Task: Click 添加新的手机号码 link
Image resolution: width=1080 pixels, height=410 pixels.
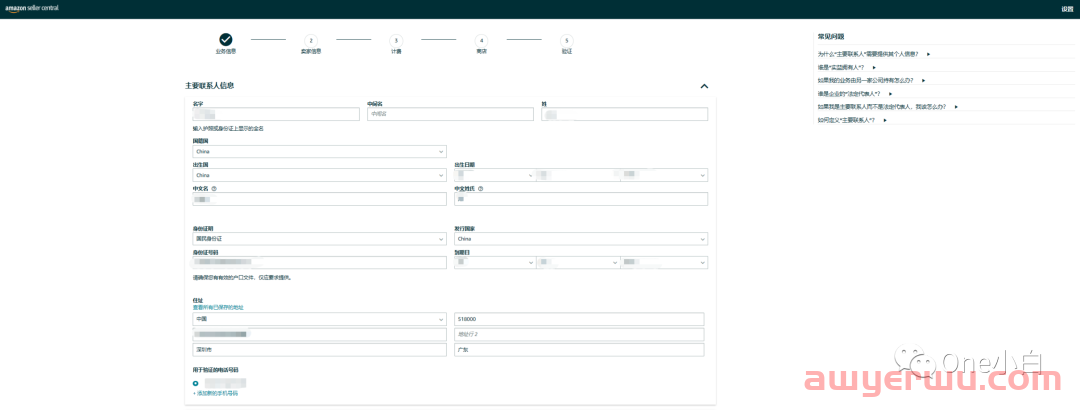Action: click(215, 393)
